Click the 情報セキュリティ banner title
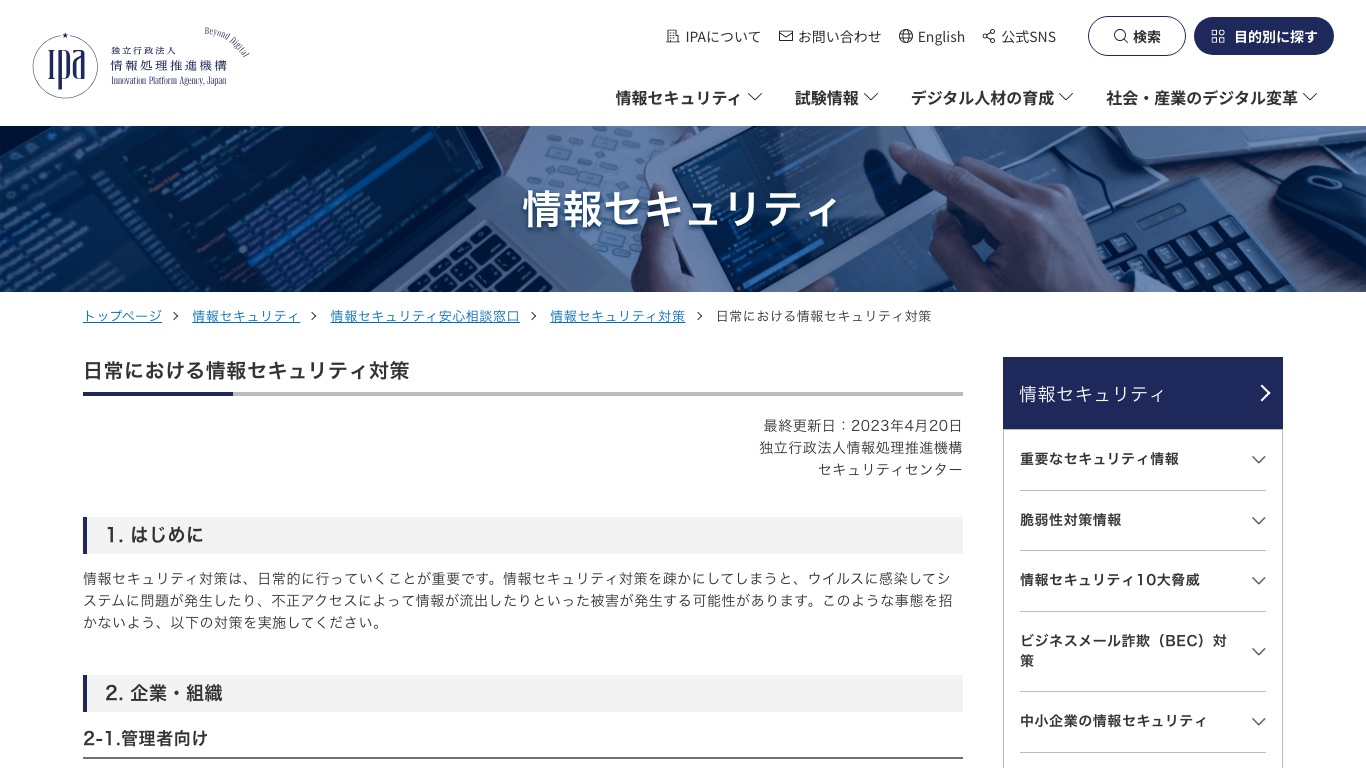Screen dimensions: 1366x768 coord(682,209)
